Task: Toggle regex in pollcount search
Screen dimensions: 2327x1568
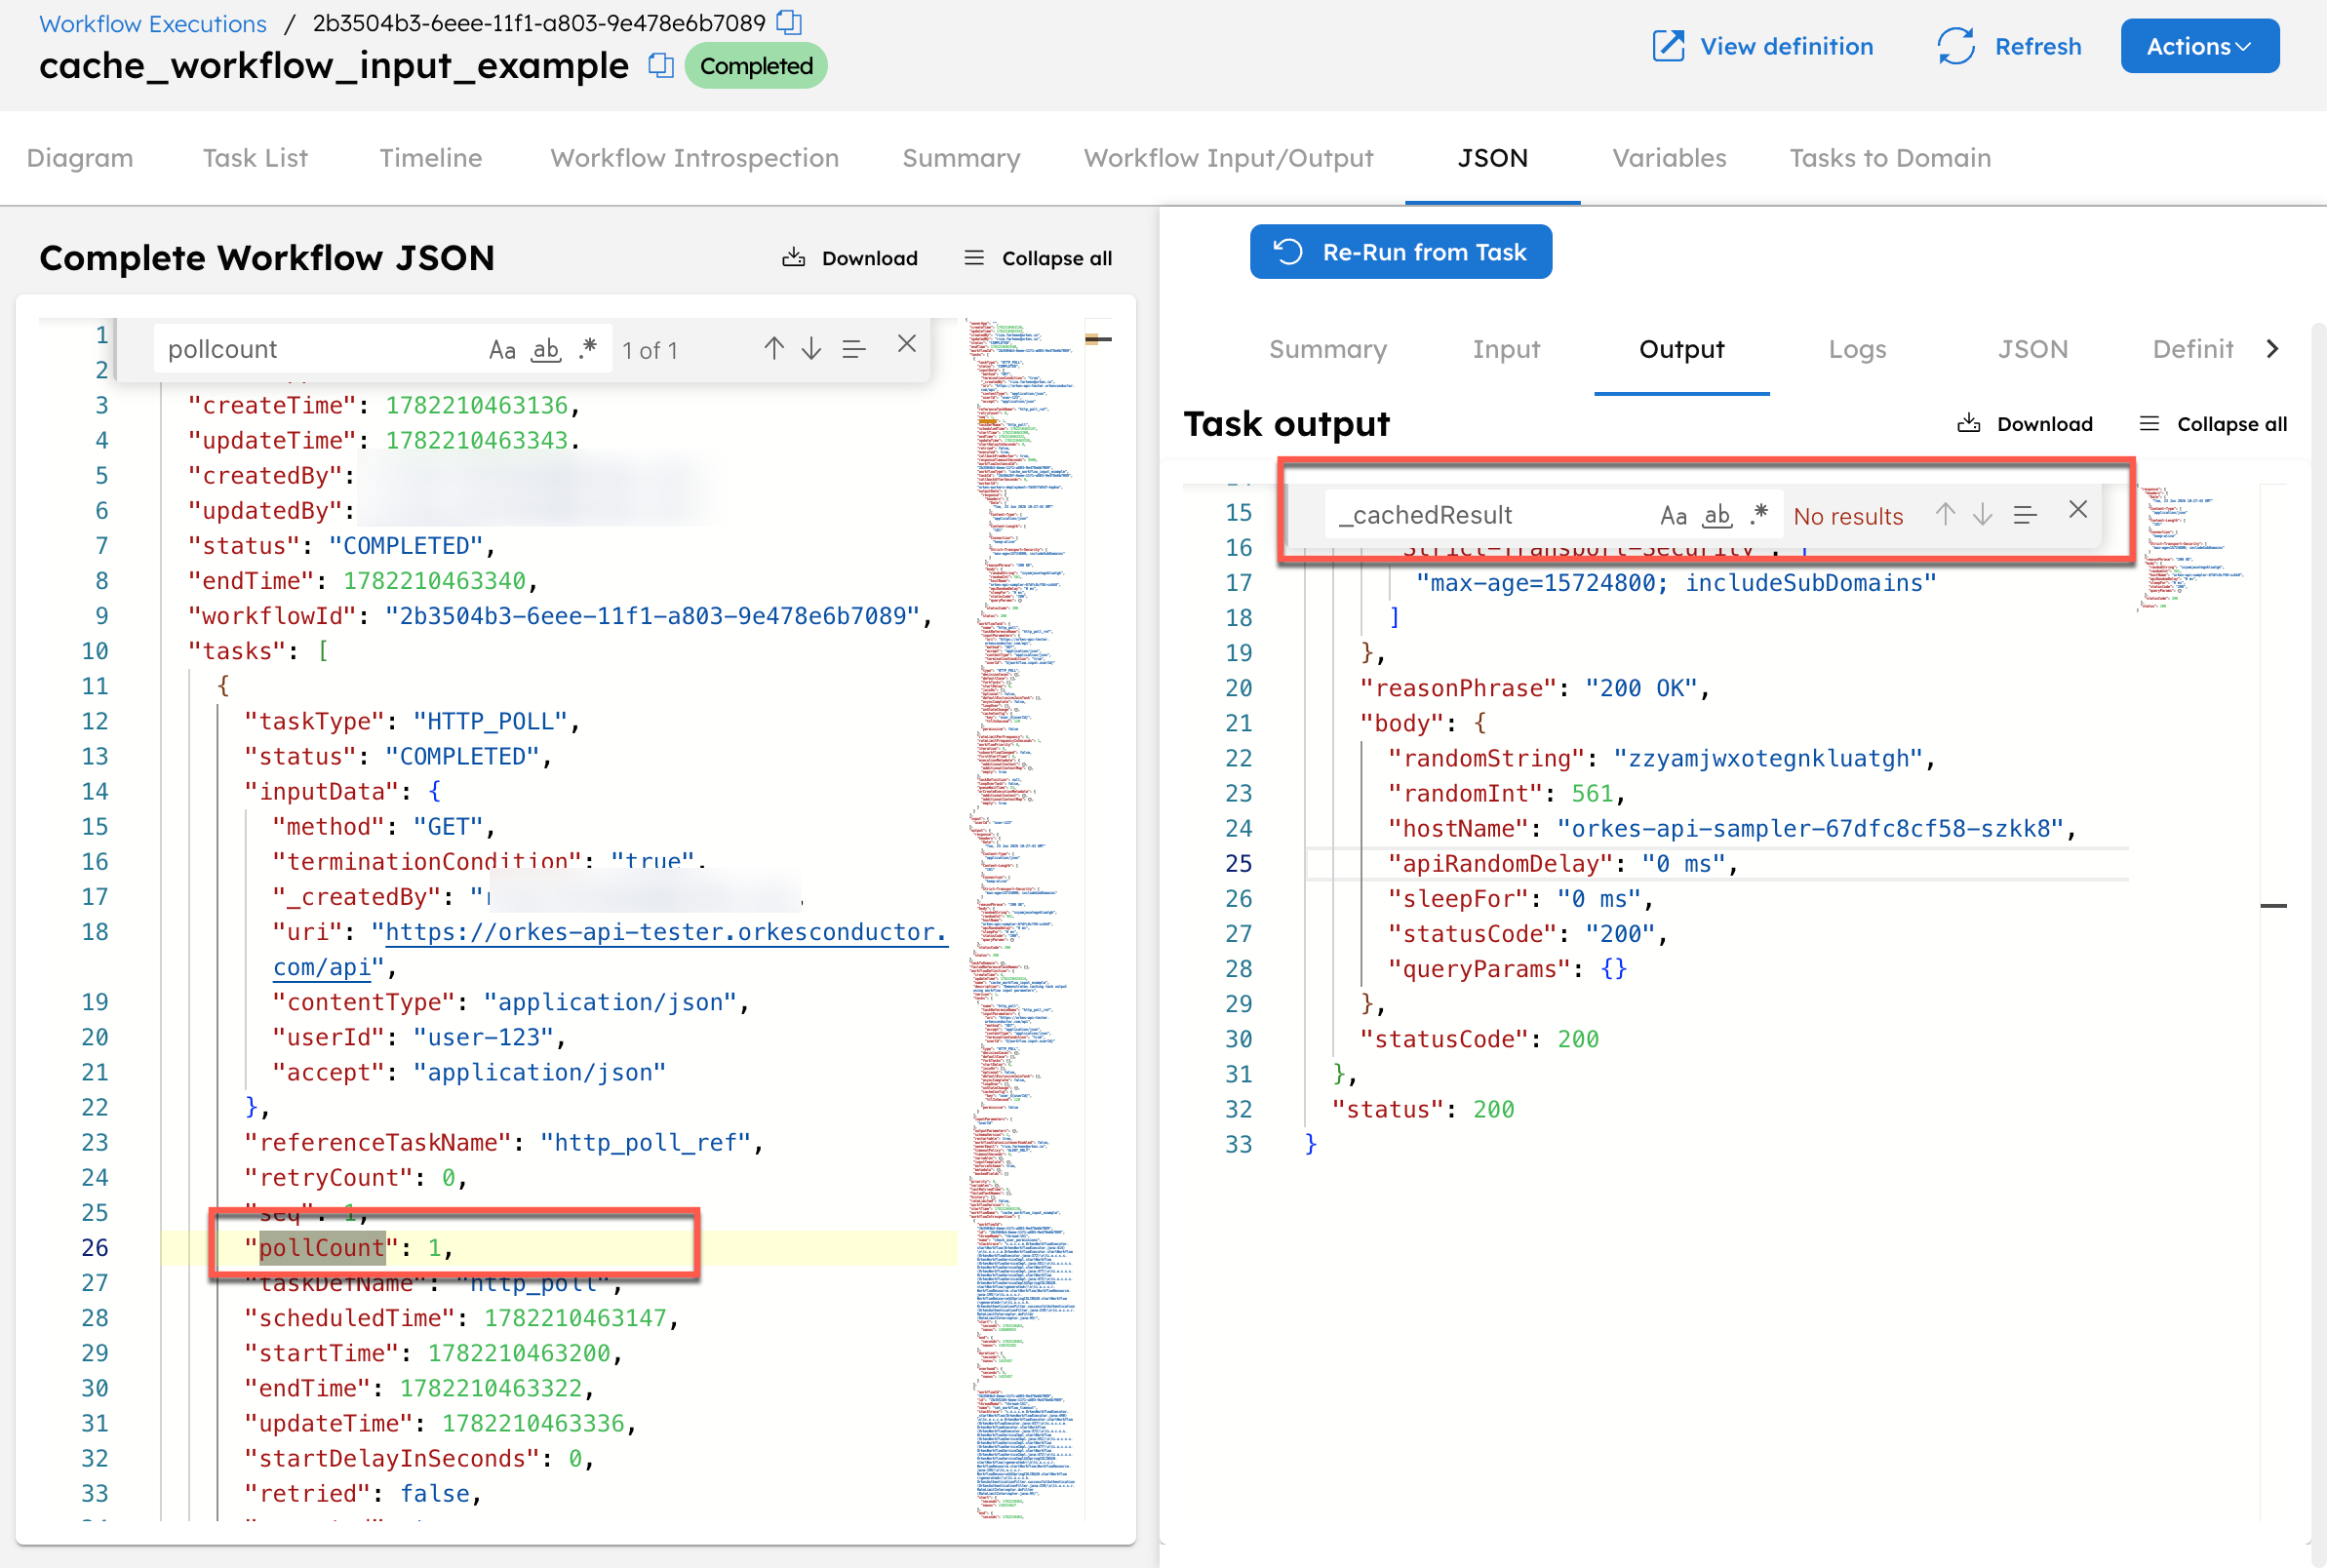Action: tap(588, 348)
